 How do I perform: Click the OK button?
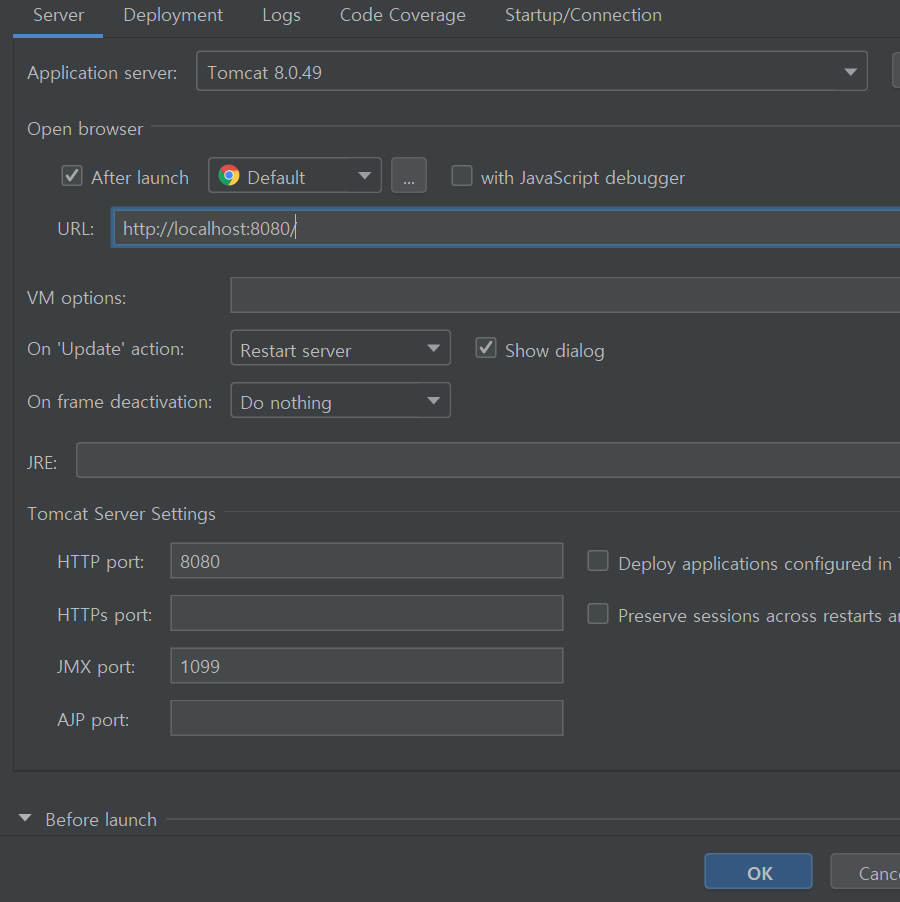759,872
